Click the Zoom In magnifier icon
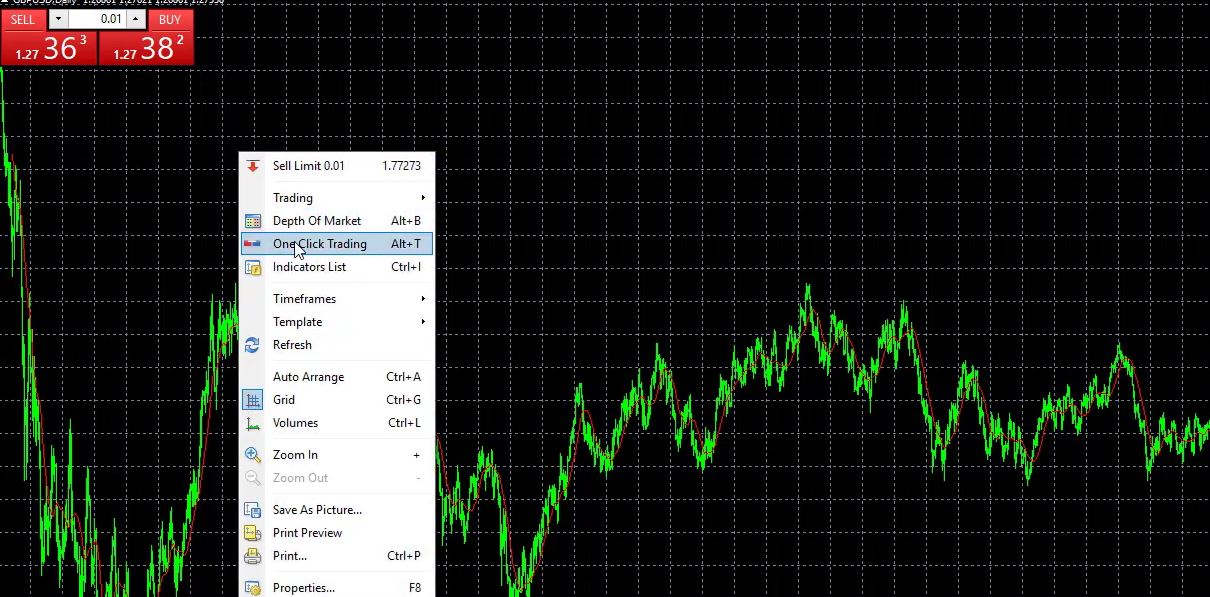The width and height of the screenshot is (1210, 597). (253, 455)
